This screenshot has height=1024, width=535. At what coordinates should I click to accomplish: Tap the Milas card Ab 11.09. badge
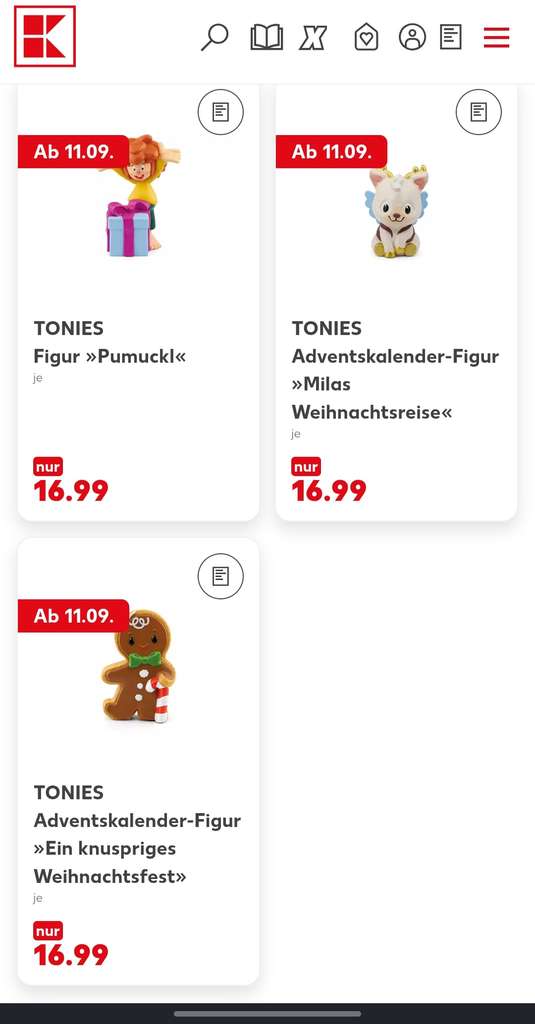[x=331, y=152]
